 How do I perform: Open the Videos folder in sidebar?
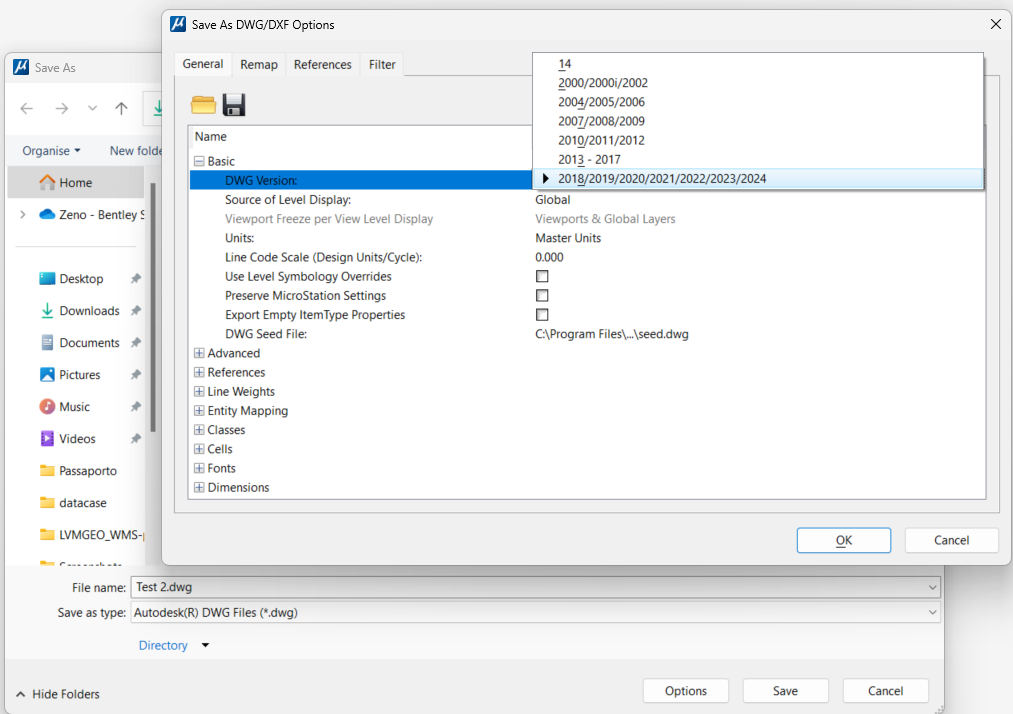point(77,439)
